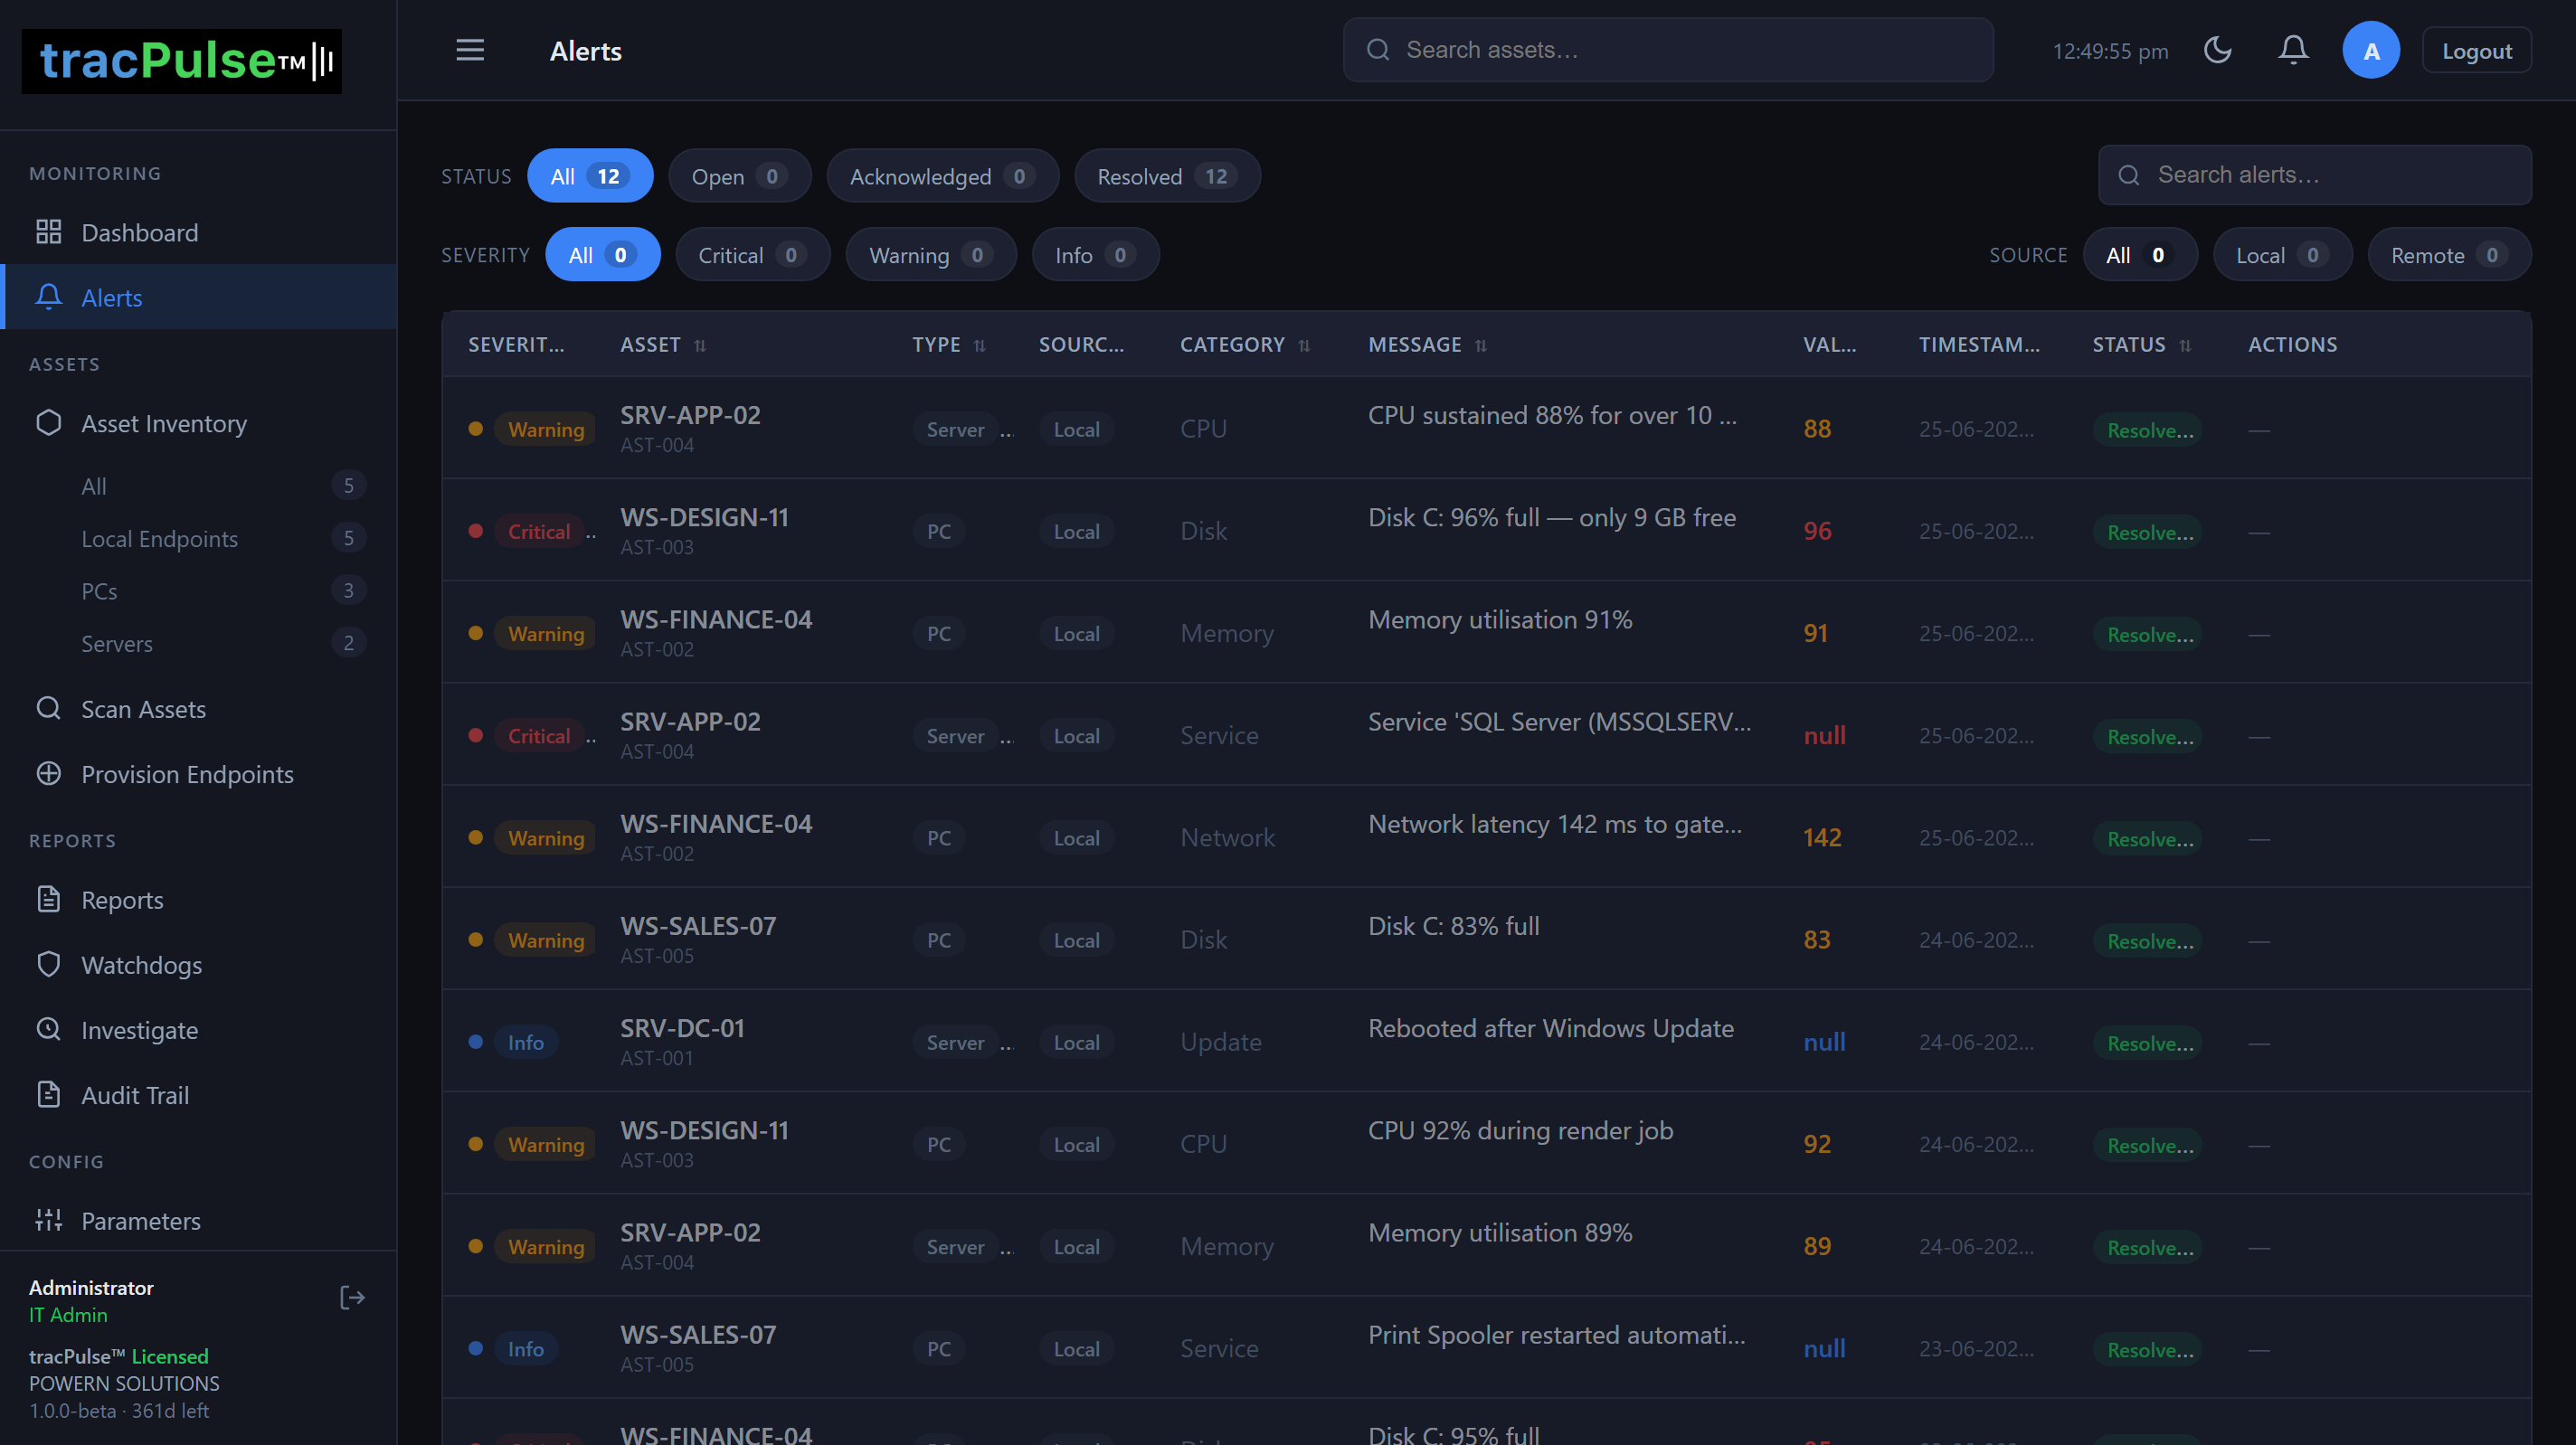Filter status by Resolved 12
Image resolution: width=2576 pixels, height=1445 pixels.
tap(1167, 176)
